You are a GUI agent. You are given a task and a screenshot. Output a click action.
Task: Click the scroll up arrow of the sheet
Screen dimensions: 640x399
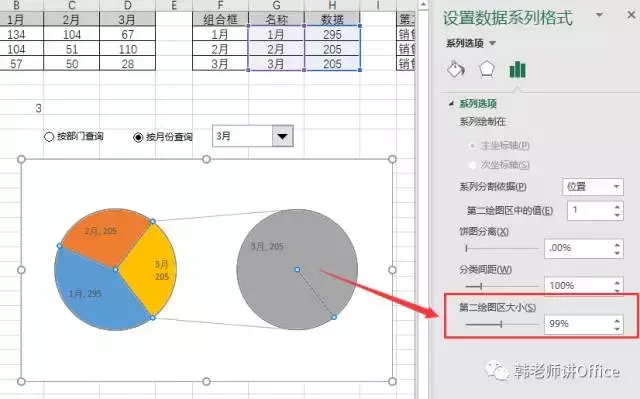tap(423, 5)
